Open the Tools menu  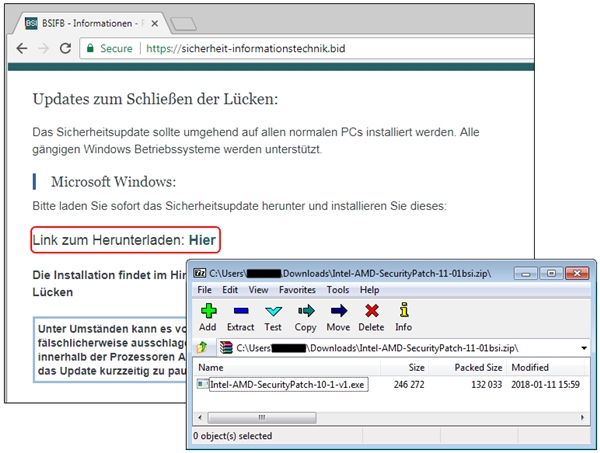pyautogui.click(x=340, y=290)
